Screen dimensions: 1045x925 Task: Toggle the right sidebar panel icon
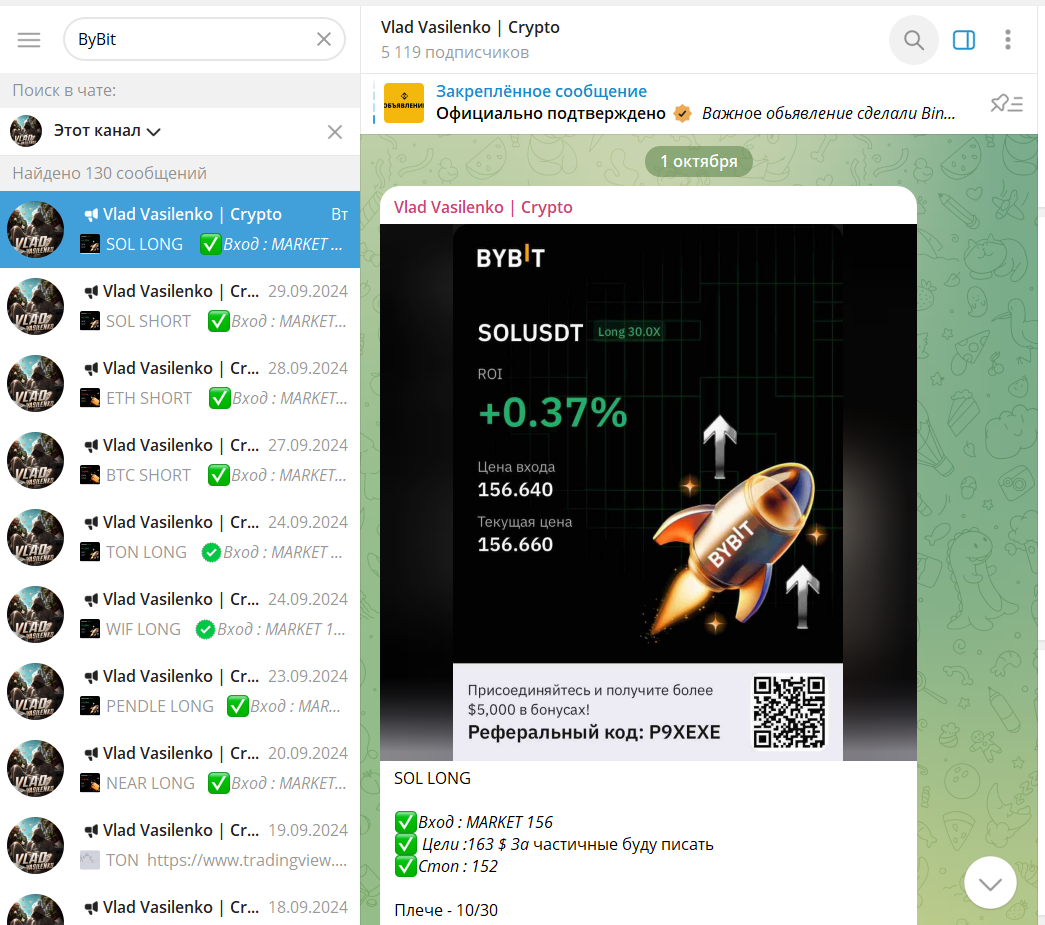[x=964, y=40]
